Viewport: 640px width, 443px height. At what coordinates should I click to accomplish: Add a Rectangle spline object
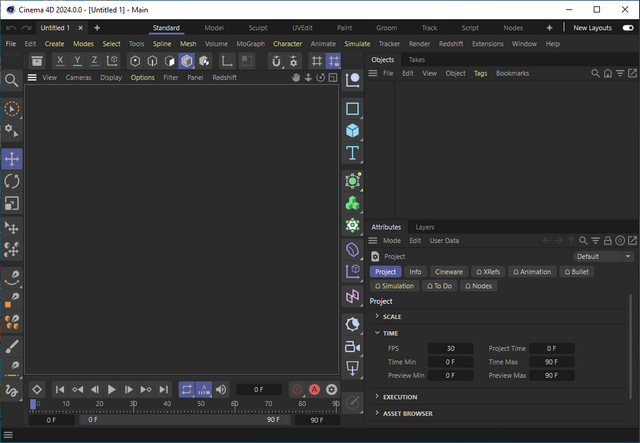(352, 109)
